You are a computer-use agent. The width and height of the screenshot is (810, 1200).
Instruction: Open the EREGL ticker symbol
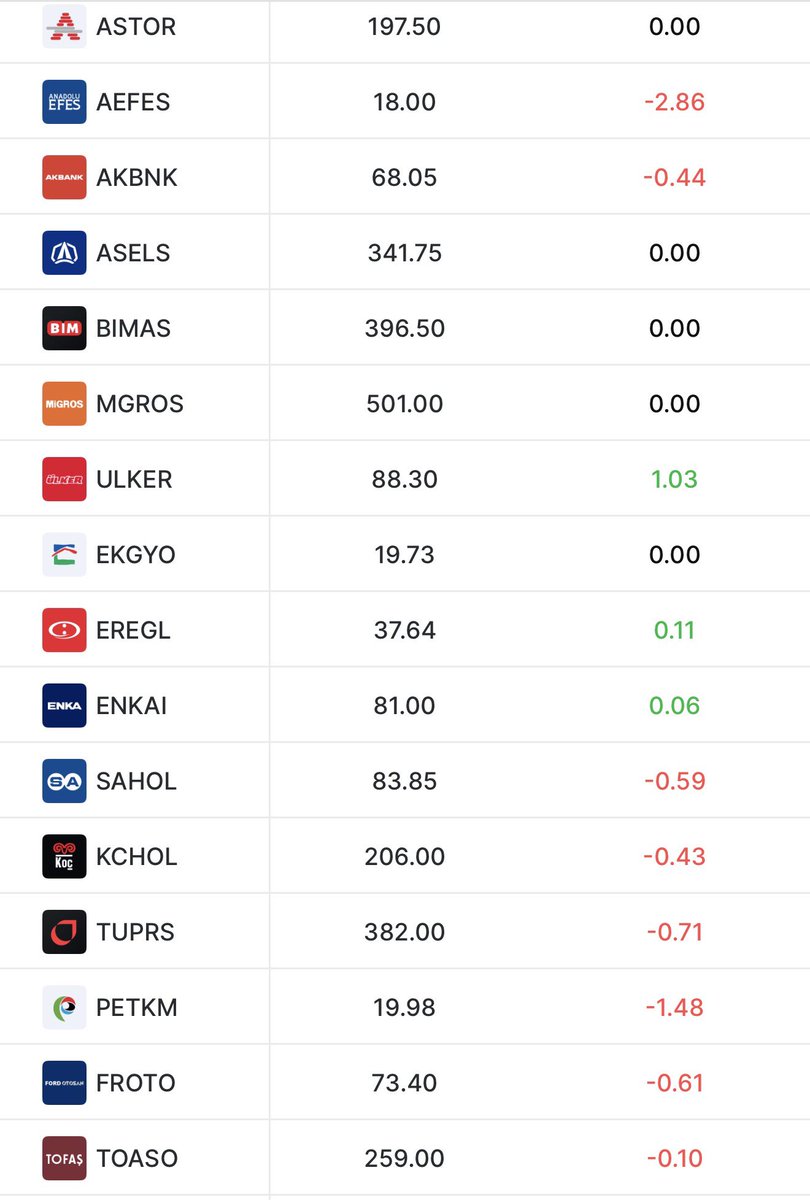point(133,630)
